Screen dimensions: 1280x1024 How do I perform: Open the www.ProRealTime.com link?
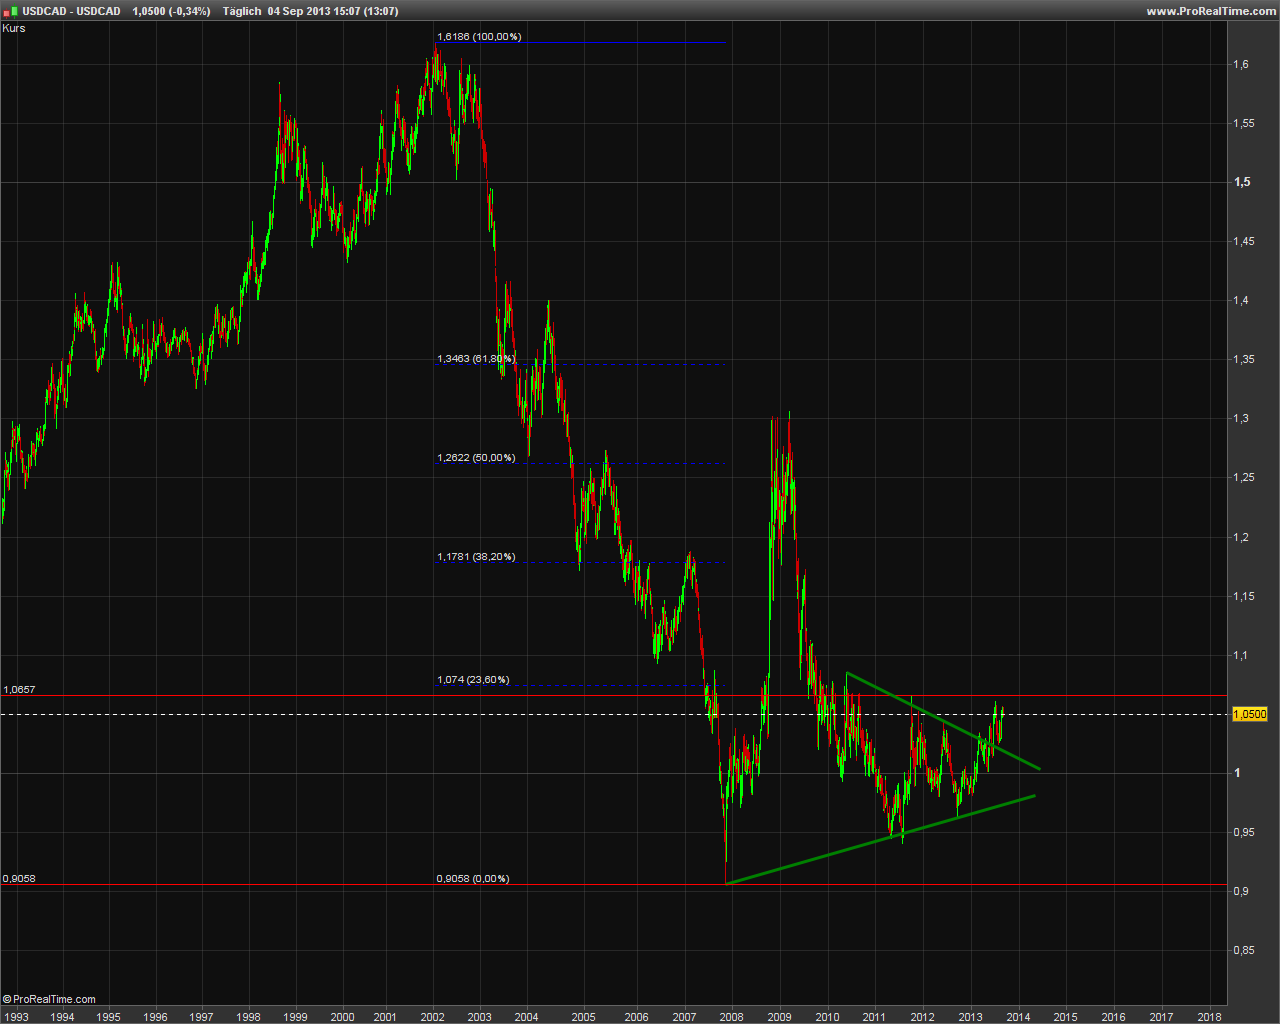click(1211, 11)
